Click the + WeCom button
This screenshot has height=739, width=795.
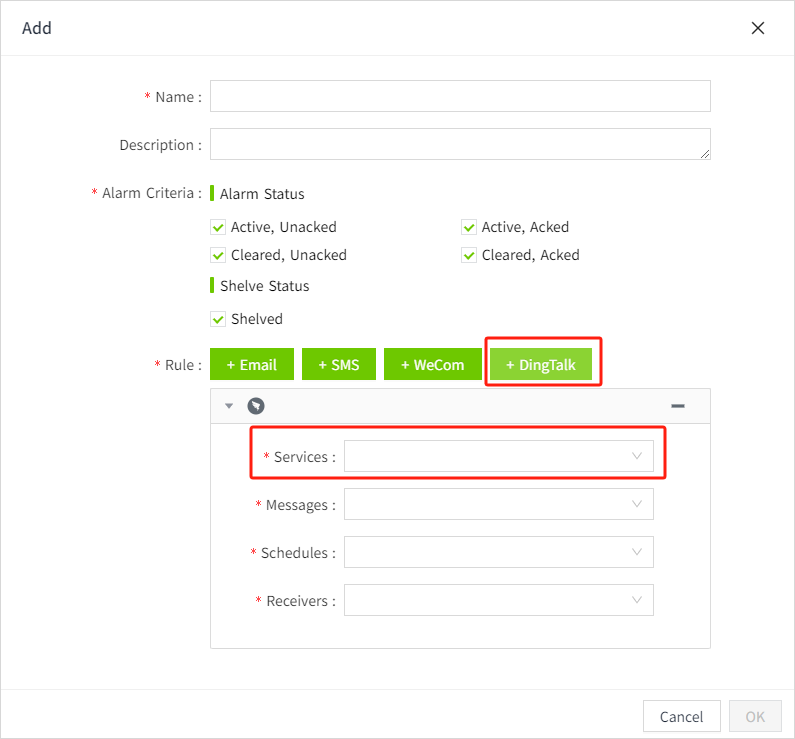click(x=432, y=365)
